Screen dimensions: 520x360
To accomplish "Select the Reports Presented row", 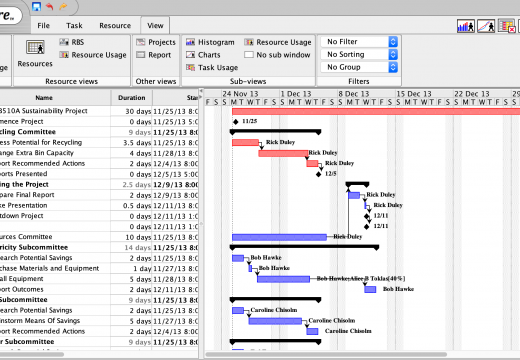I will [x=24, y=174].
